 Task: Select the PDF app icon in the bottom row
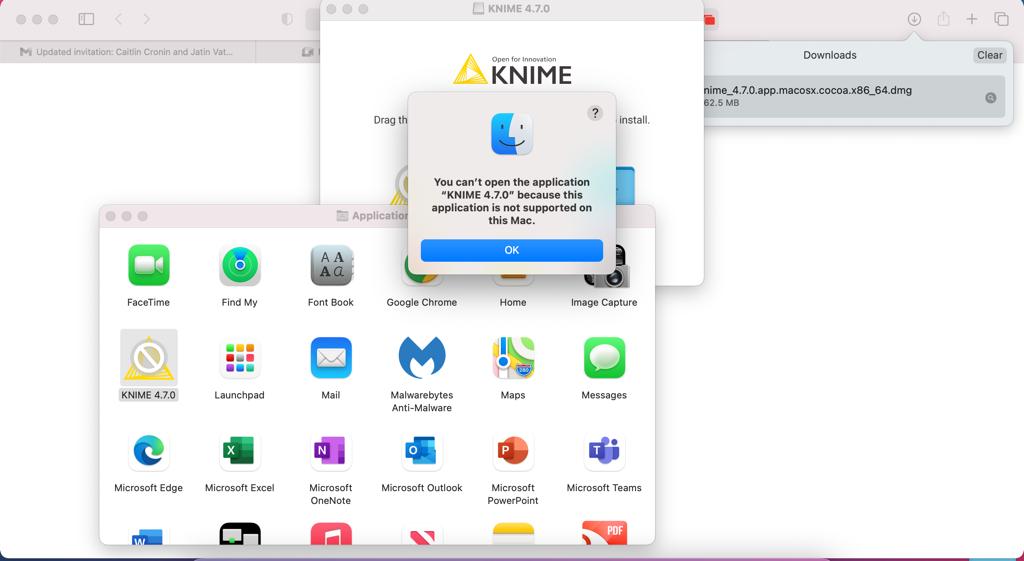[604, 532]
